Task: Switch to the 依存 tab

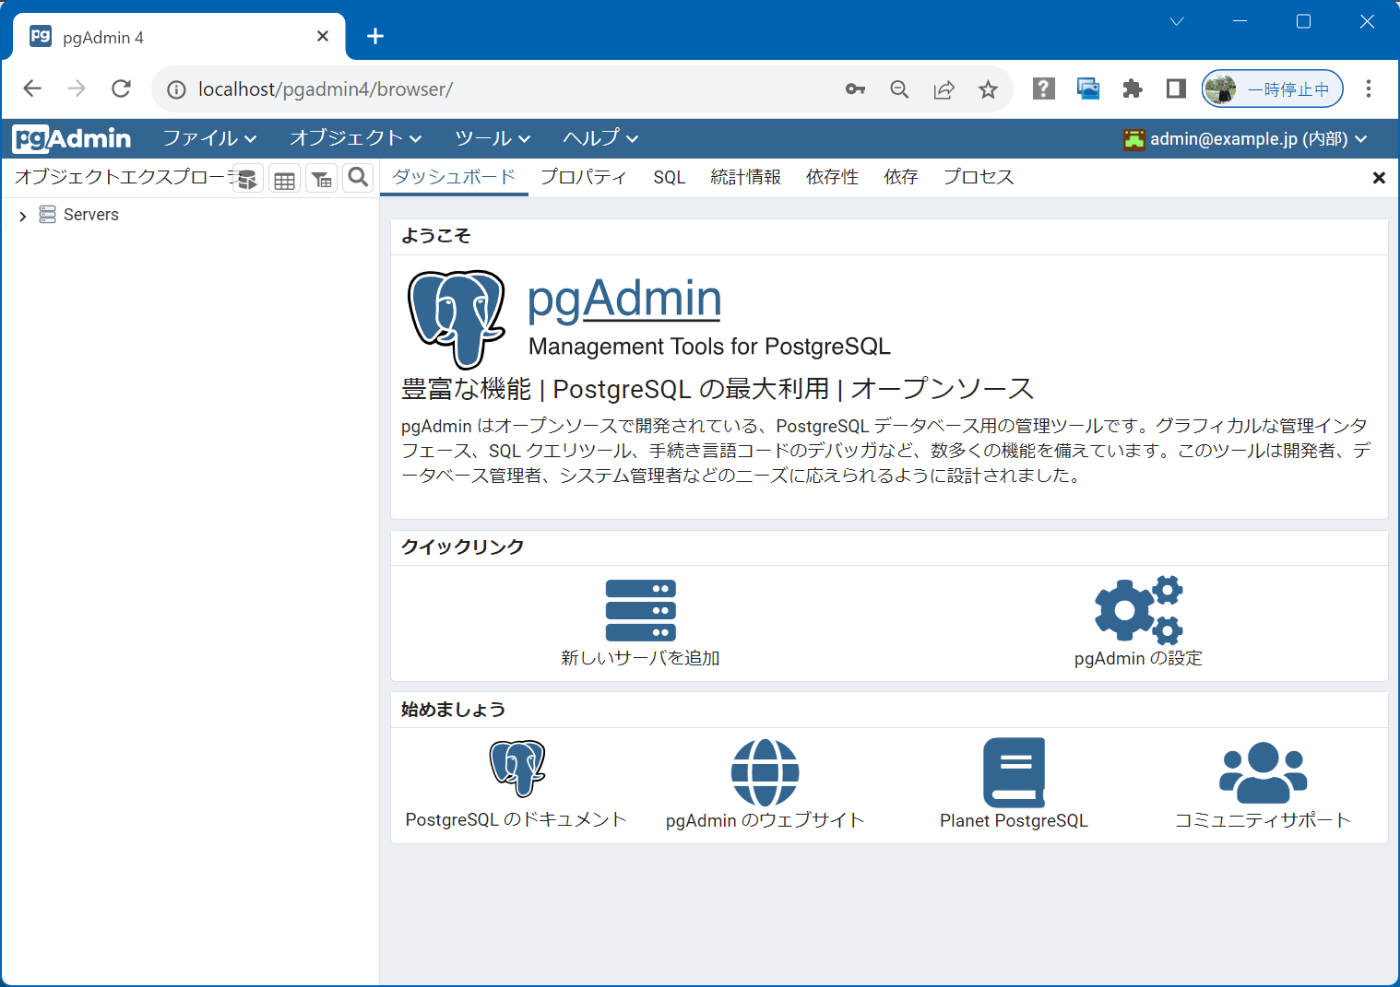Action: (901, 177)
